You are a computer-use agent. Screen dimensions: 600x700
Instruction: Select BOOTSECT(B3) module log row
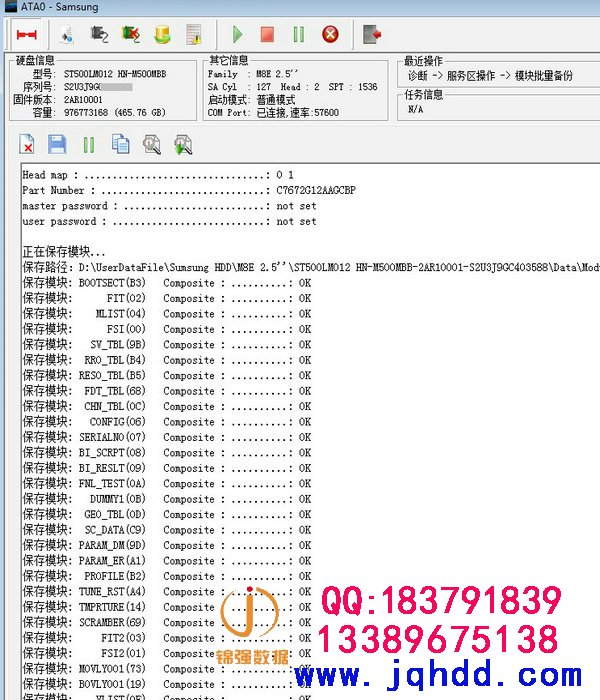click(167, 283)
